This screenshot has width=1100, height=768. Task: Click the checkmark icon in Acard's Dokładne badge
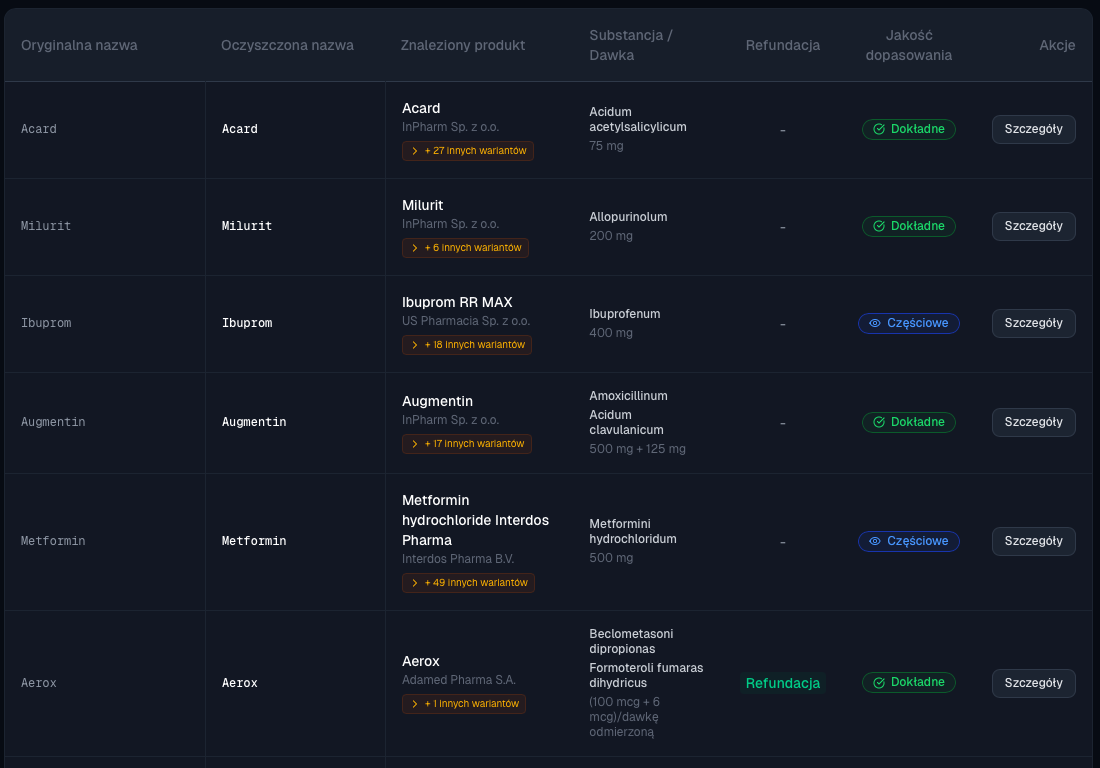879,129
